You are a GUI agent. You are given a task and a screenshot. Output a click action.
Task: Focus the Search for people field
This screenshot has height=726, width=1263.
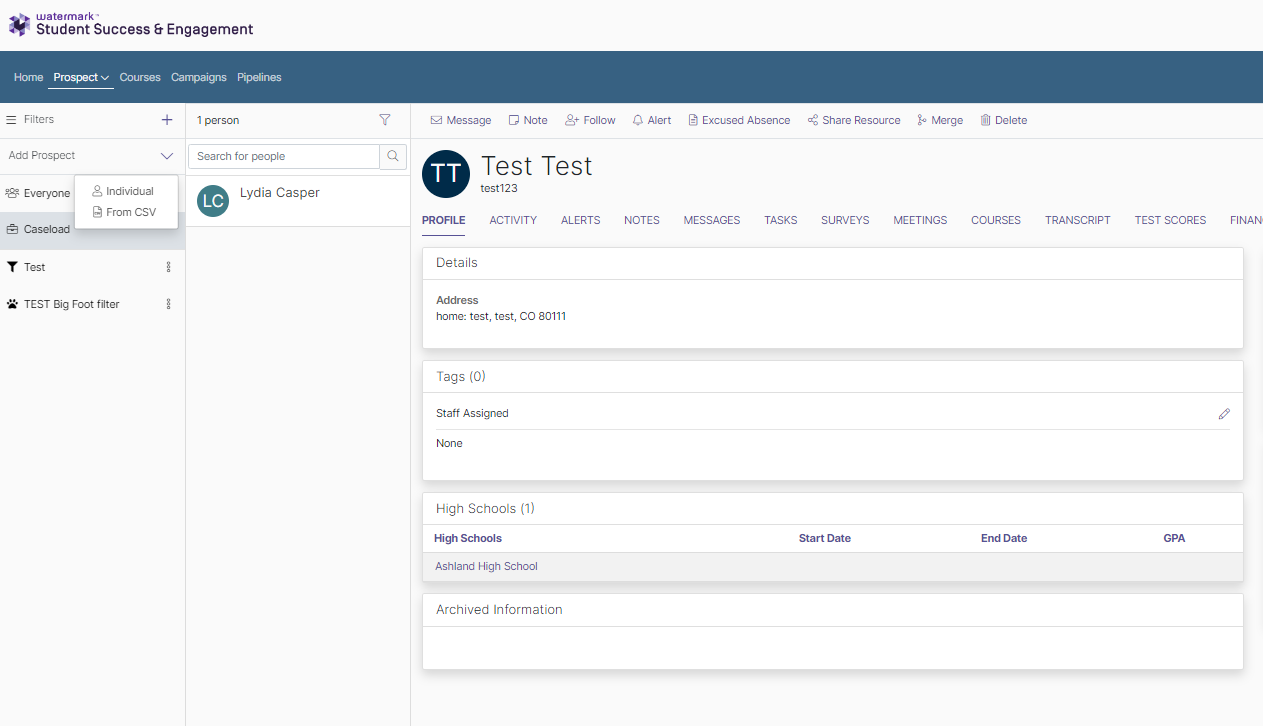284,156
